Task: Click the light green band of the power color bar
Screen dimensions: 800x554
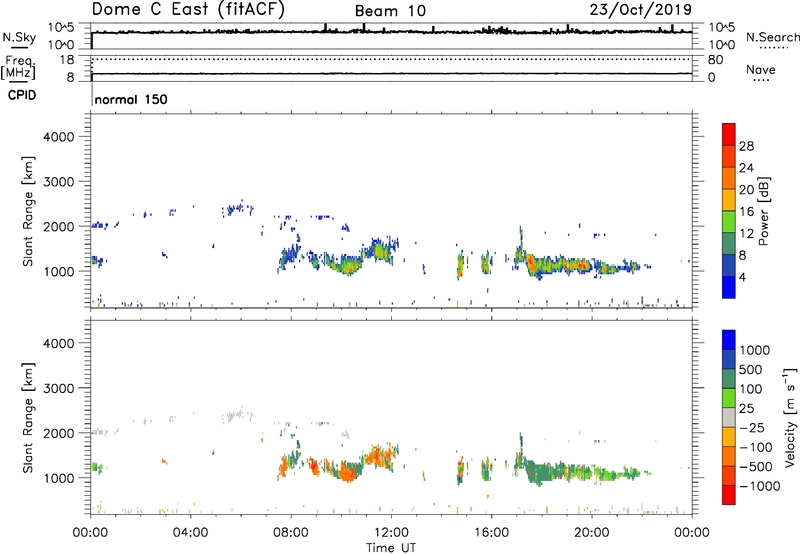Action: tap(729, 222)
